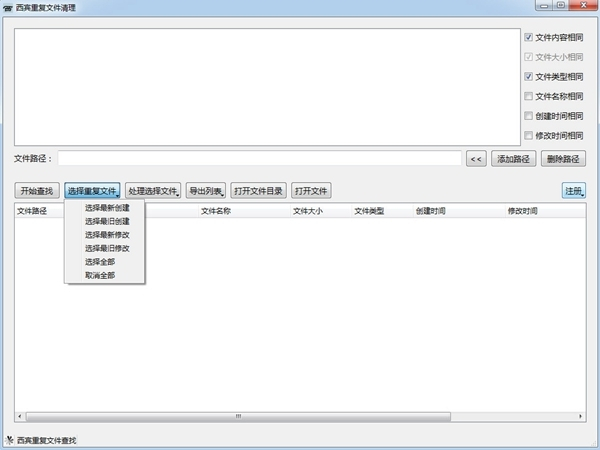Select the 选择最旧修改 menu entry

[106, 248]
